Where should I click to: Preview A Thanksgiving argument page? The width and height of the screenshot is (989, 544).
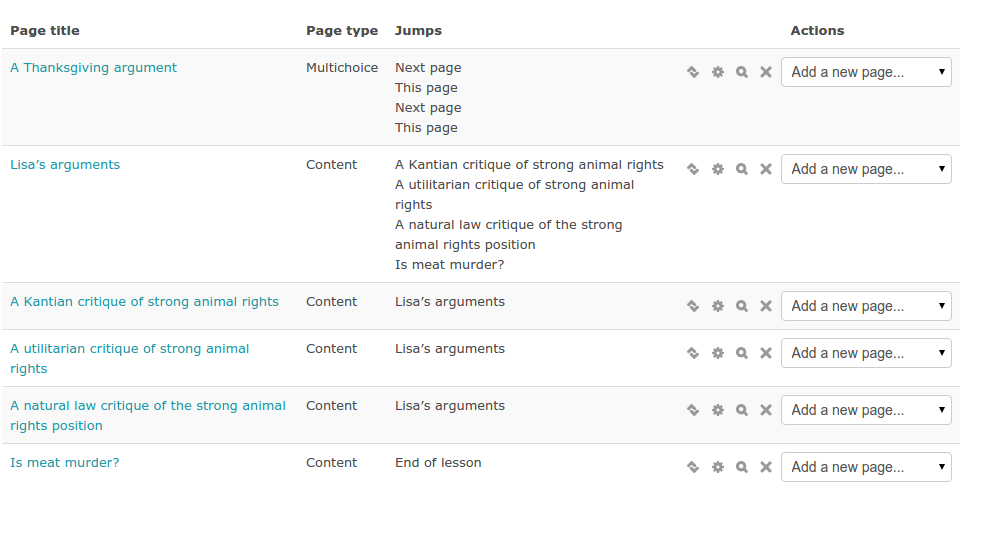click(742, 72)
